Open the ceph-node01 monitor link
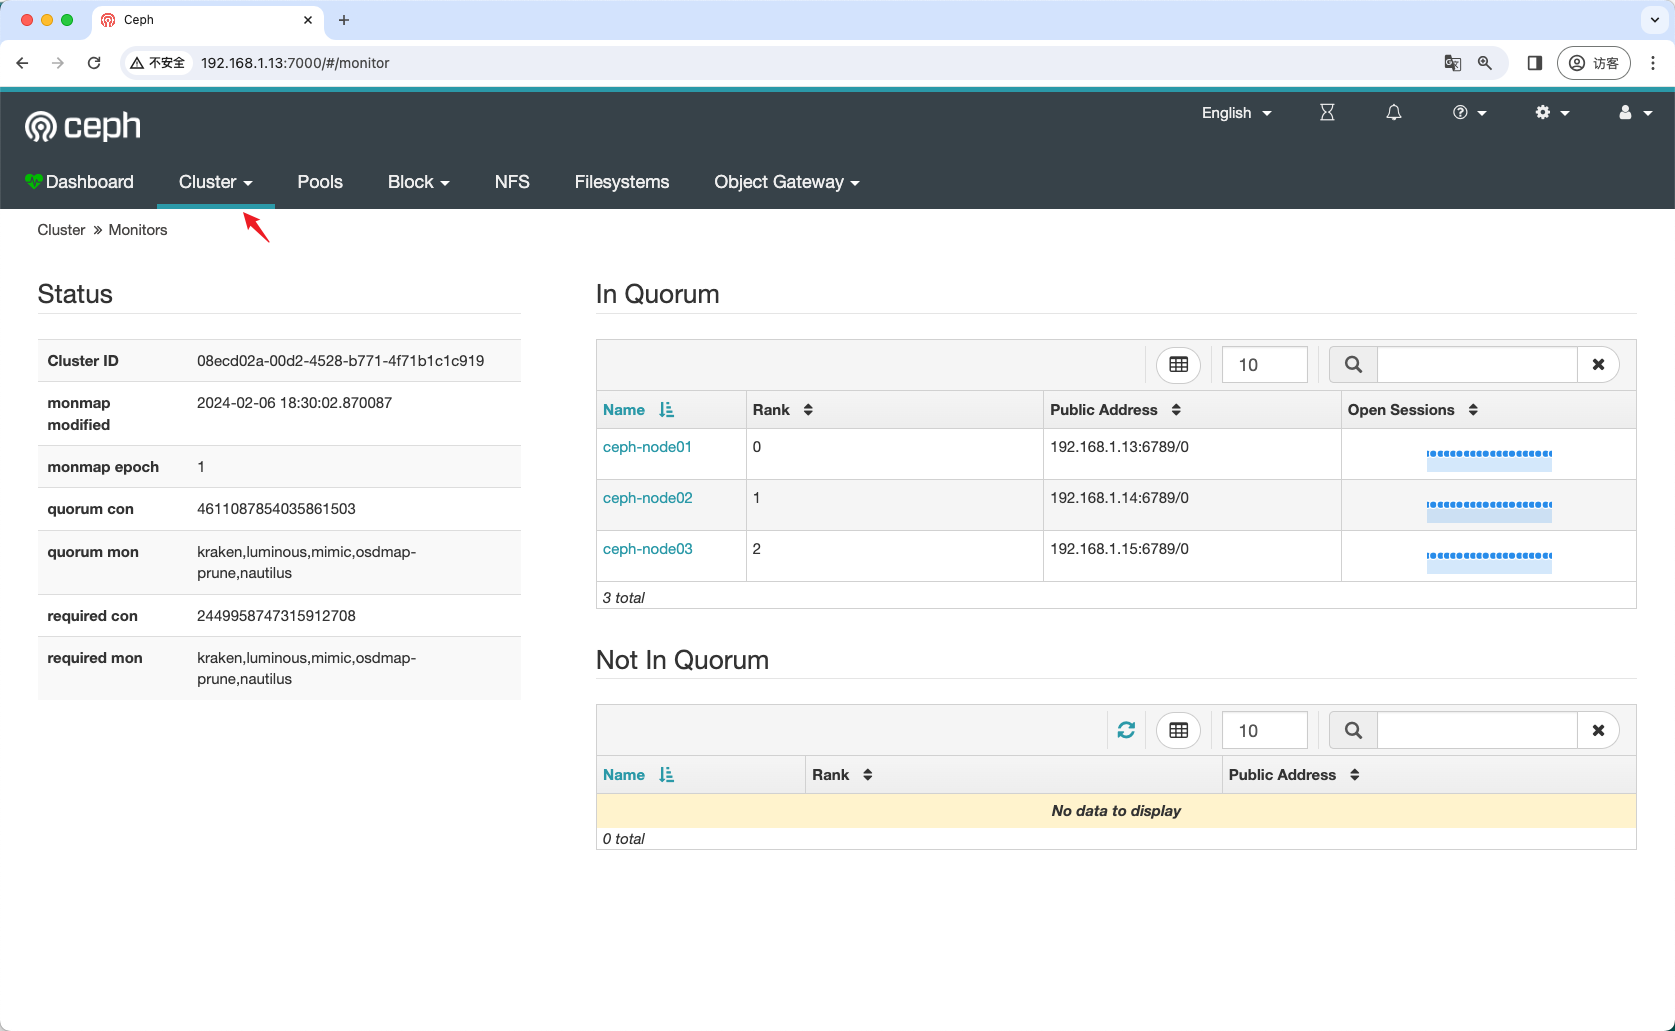 point(647,447)
